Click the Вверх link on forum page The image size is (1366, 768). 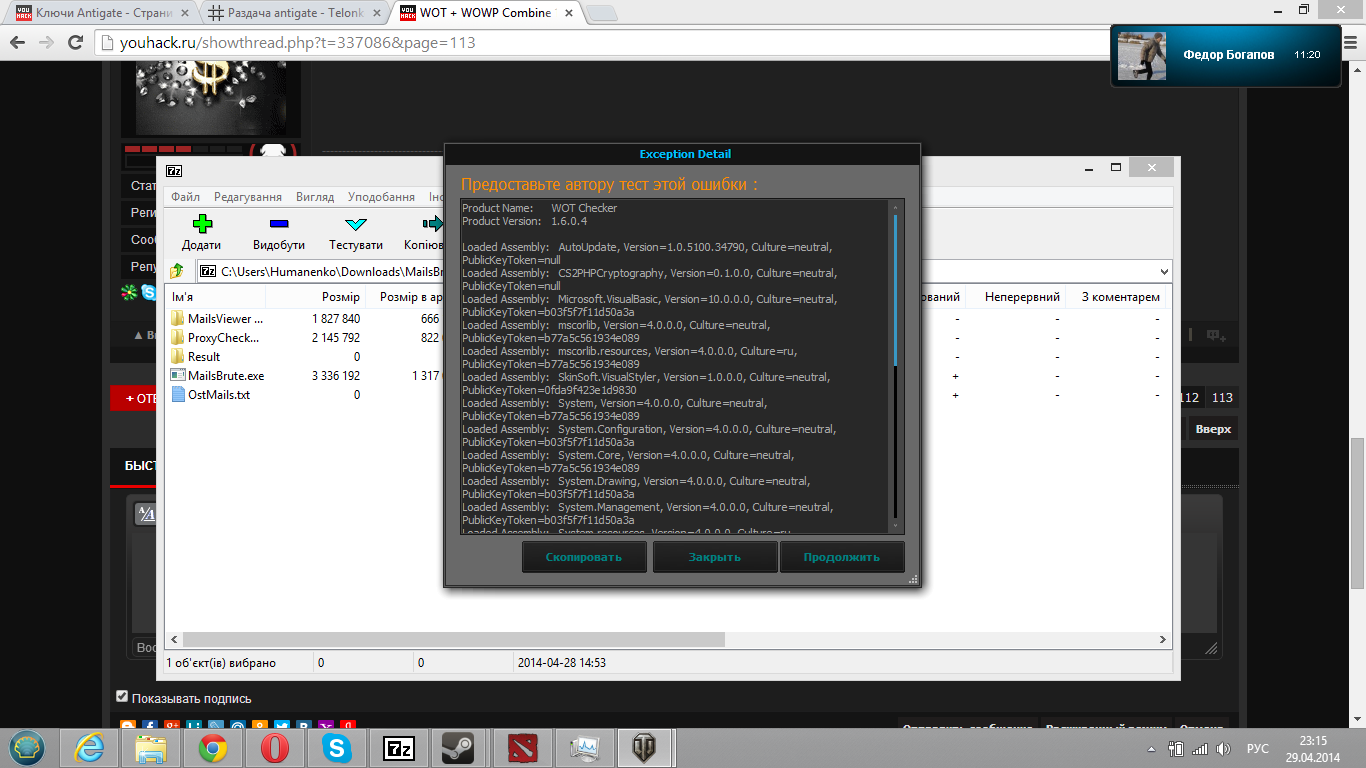point(1214,429)
